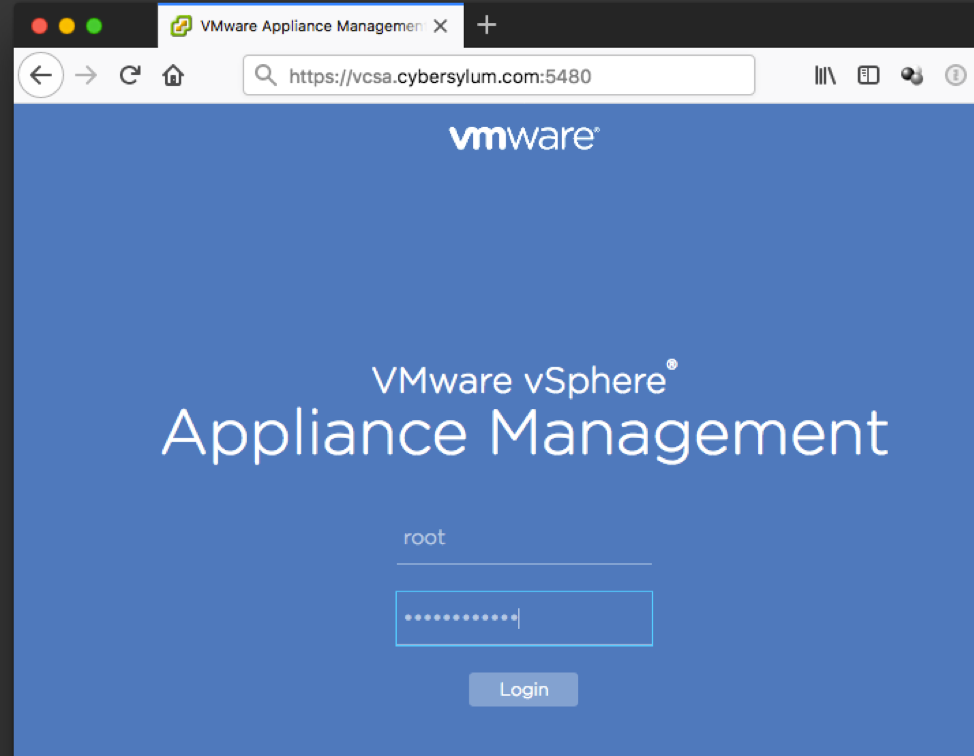Go back to the previous page
The width and height of the screenshot is (974, 756).
pos(41,76)
